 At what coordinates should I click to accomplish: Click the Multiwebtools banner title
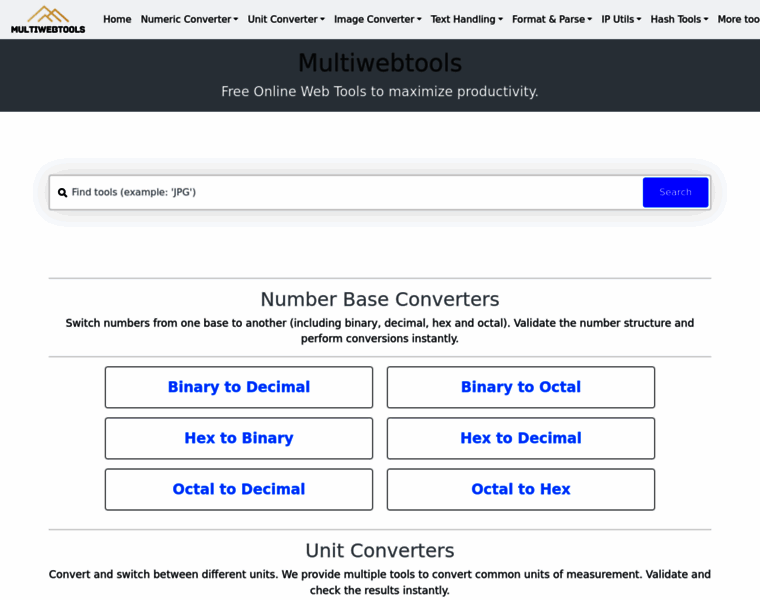pyautogui.click(x=380, y=63)
